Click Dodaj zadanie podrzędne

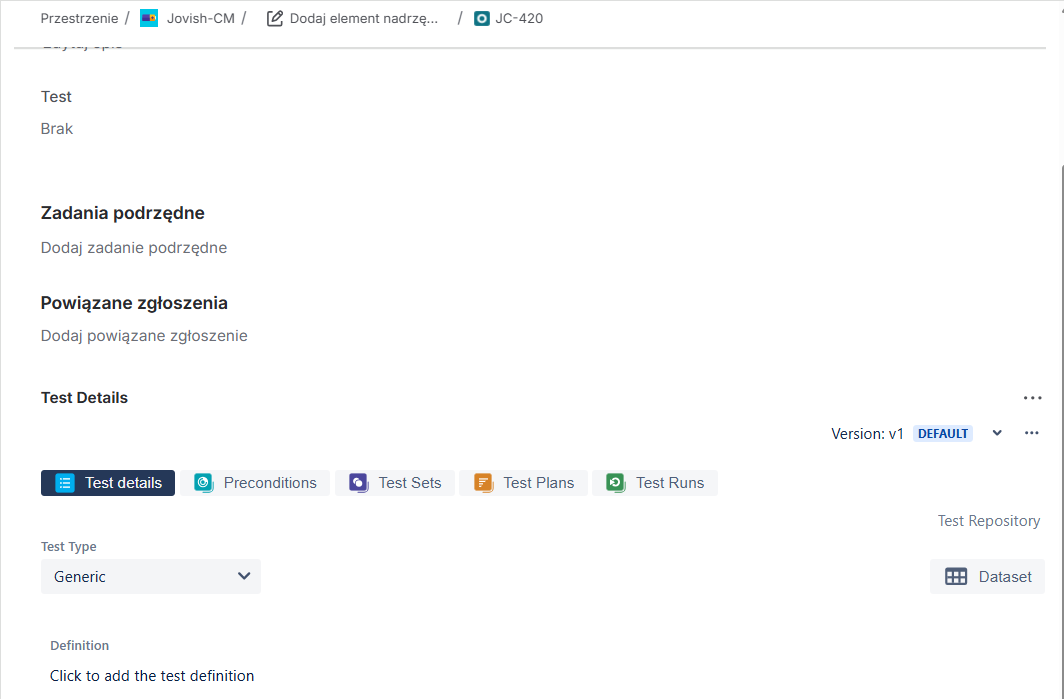click(x=134, y=247)
